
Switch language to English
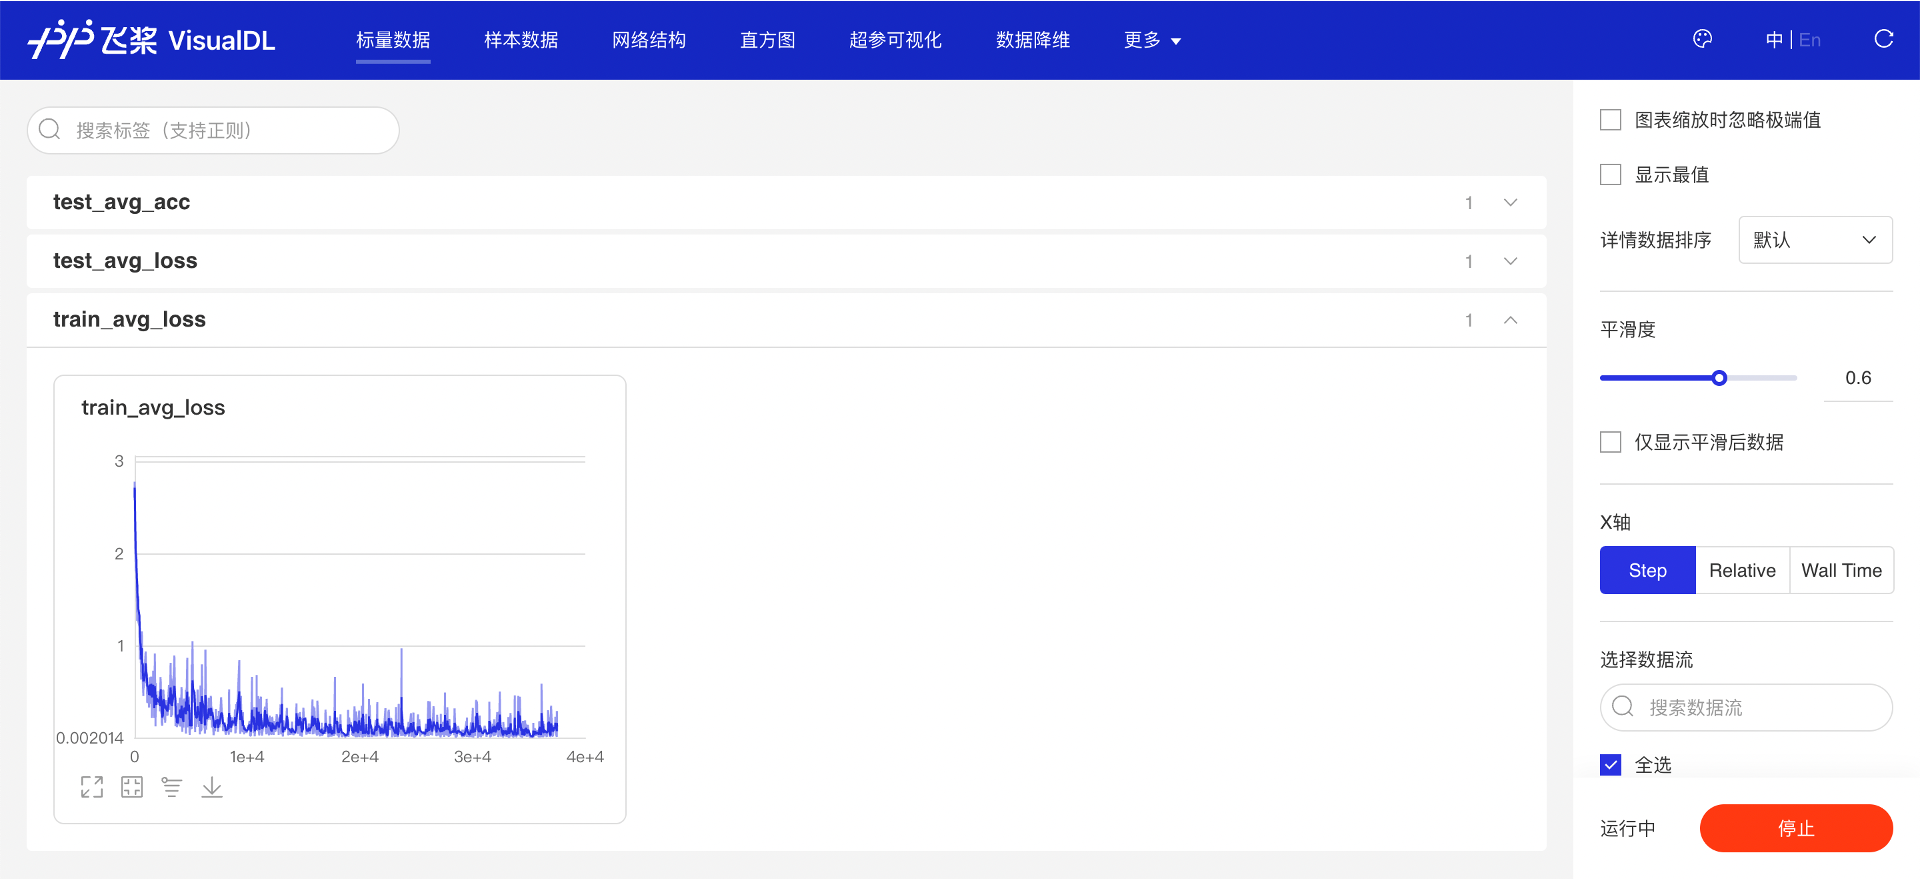1809,40
